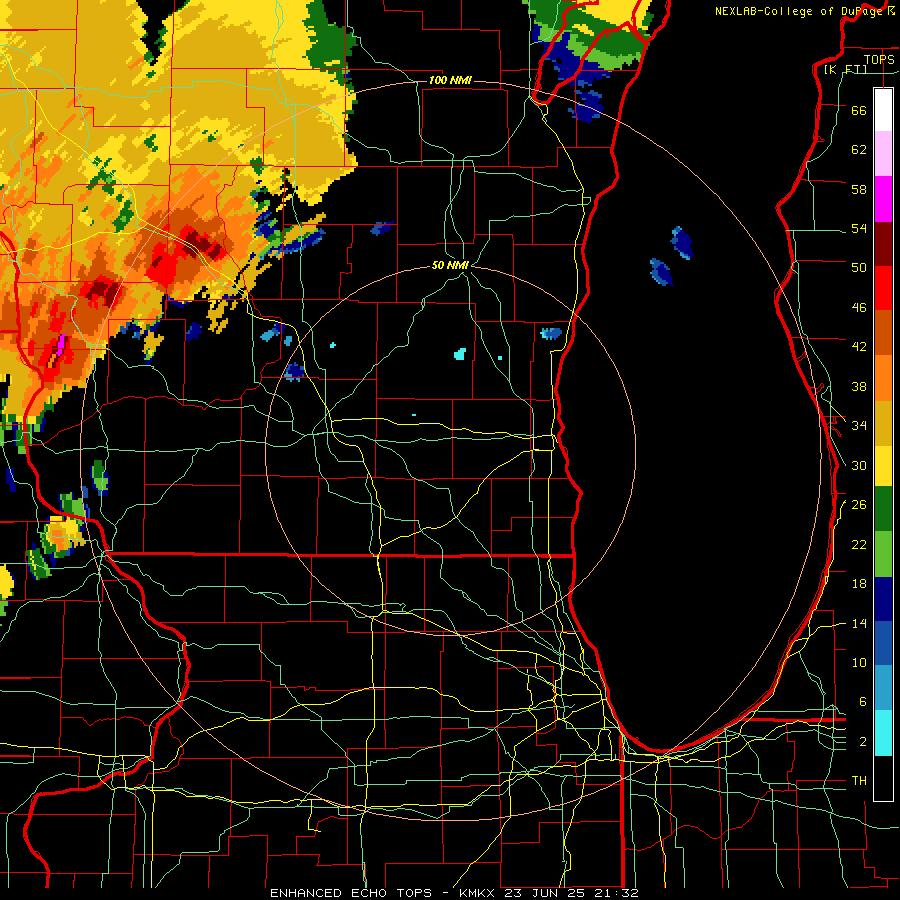
Task: Click the 6 legend value
Action: 863,702
